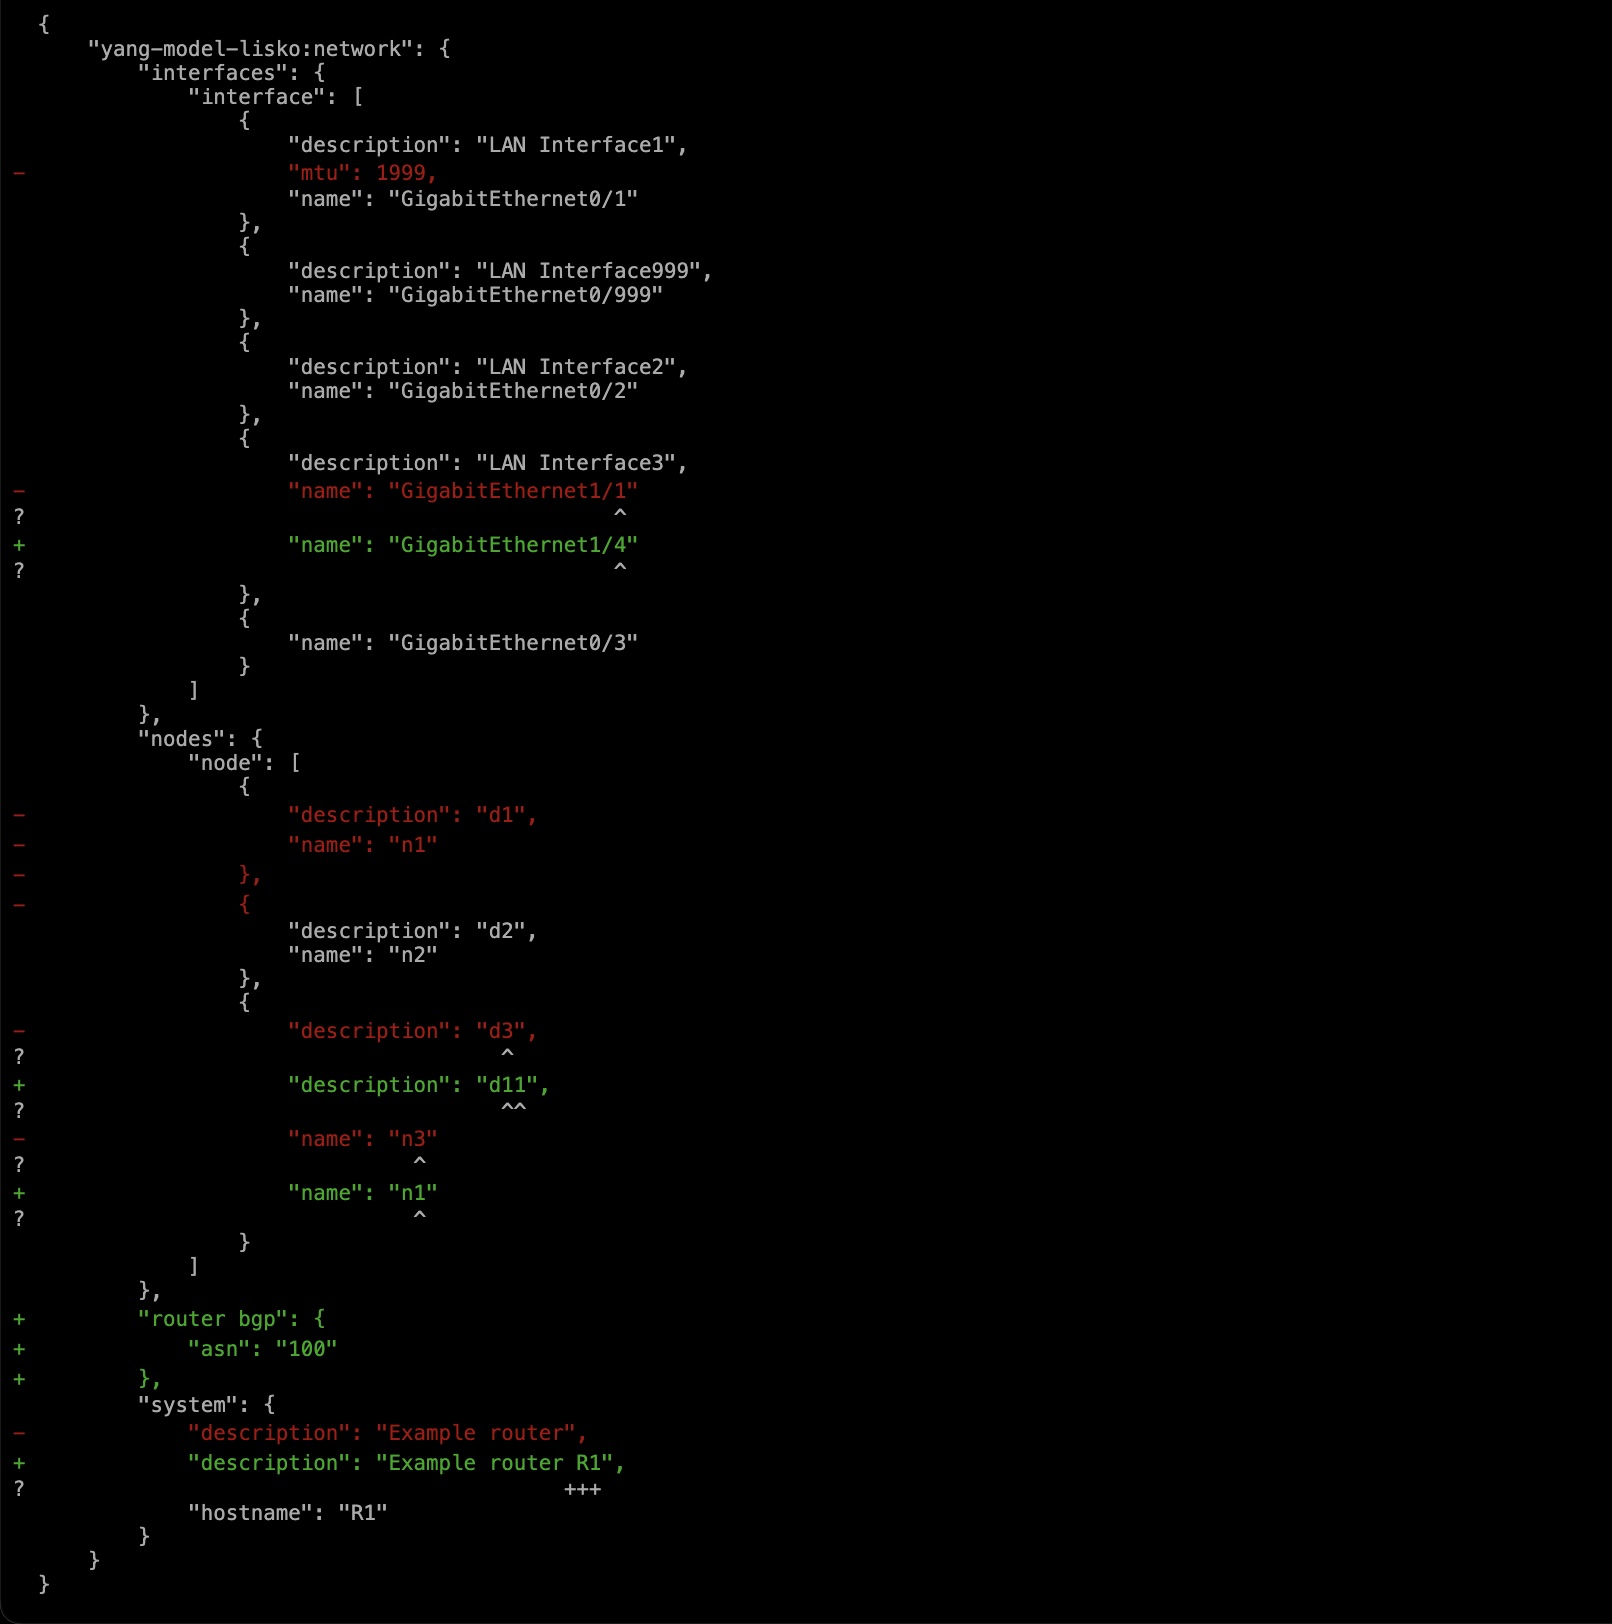The height and width of the screenshot is (1624, 1612).
Task: Click "LAN Interface2" description value
Action: click(x=576, y=367)
